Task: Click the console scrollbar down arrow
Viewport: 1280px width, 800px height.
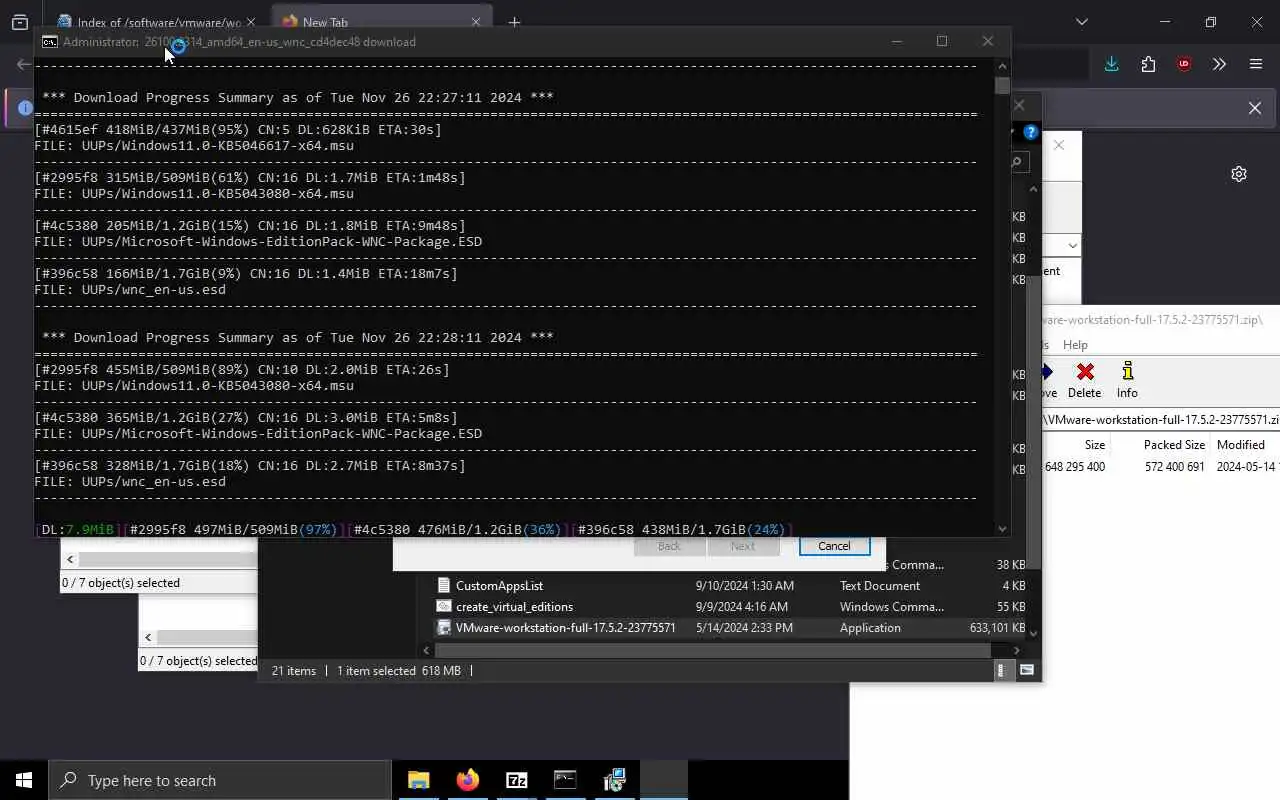Action: click(1002, 529)
